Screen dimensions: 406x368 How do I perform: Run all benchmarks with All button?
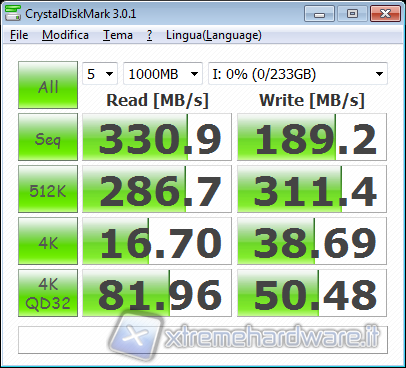48,85
